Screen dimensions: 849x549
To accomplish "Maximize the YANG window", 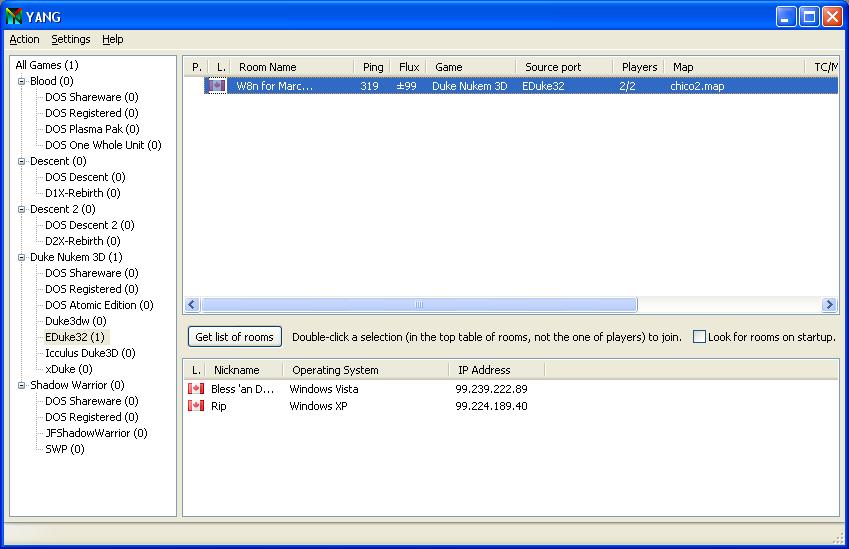I will [x=809, y=17].
